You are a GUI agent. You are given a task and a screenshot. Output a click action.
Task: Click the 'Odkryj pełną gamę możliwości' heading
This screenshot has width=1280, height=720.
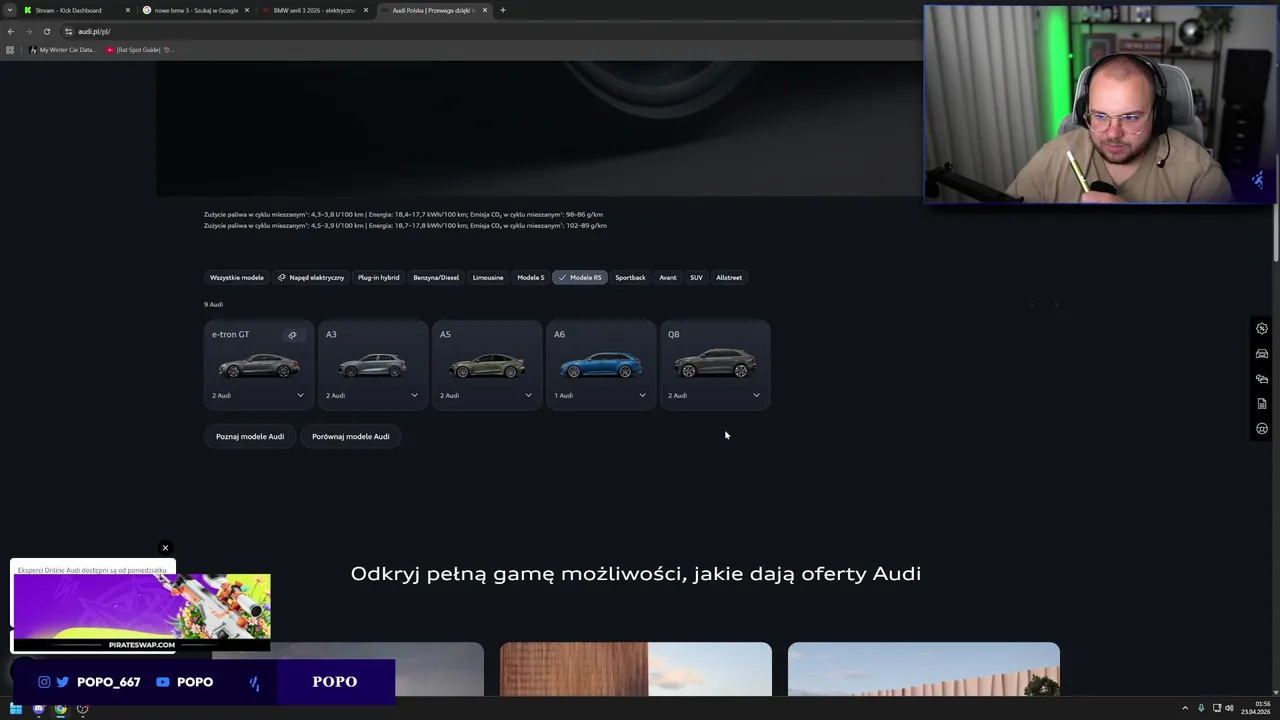[635, 573]
